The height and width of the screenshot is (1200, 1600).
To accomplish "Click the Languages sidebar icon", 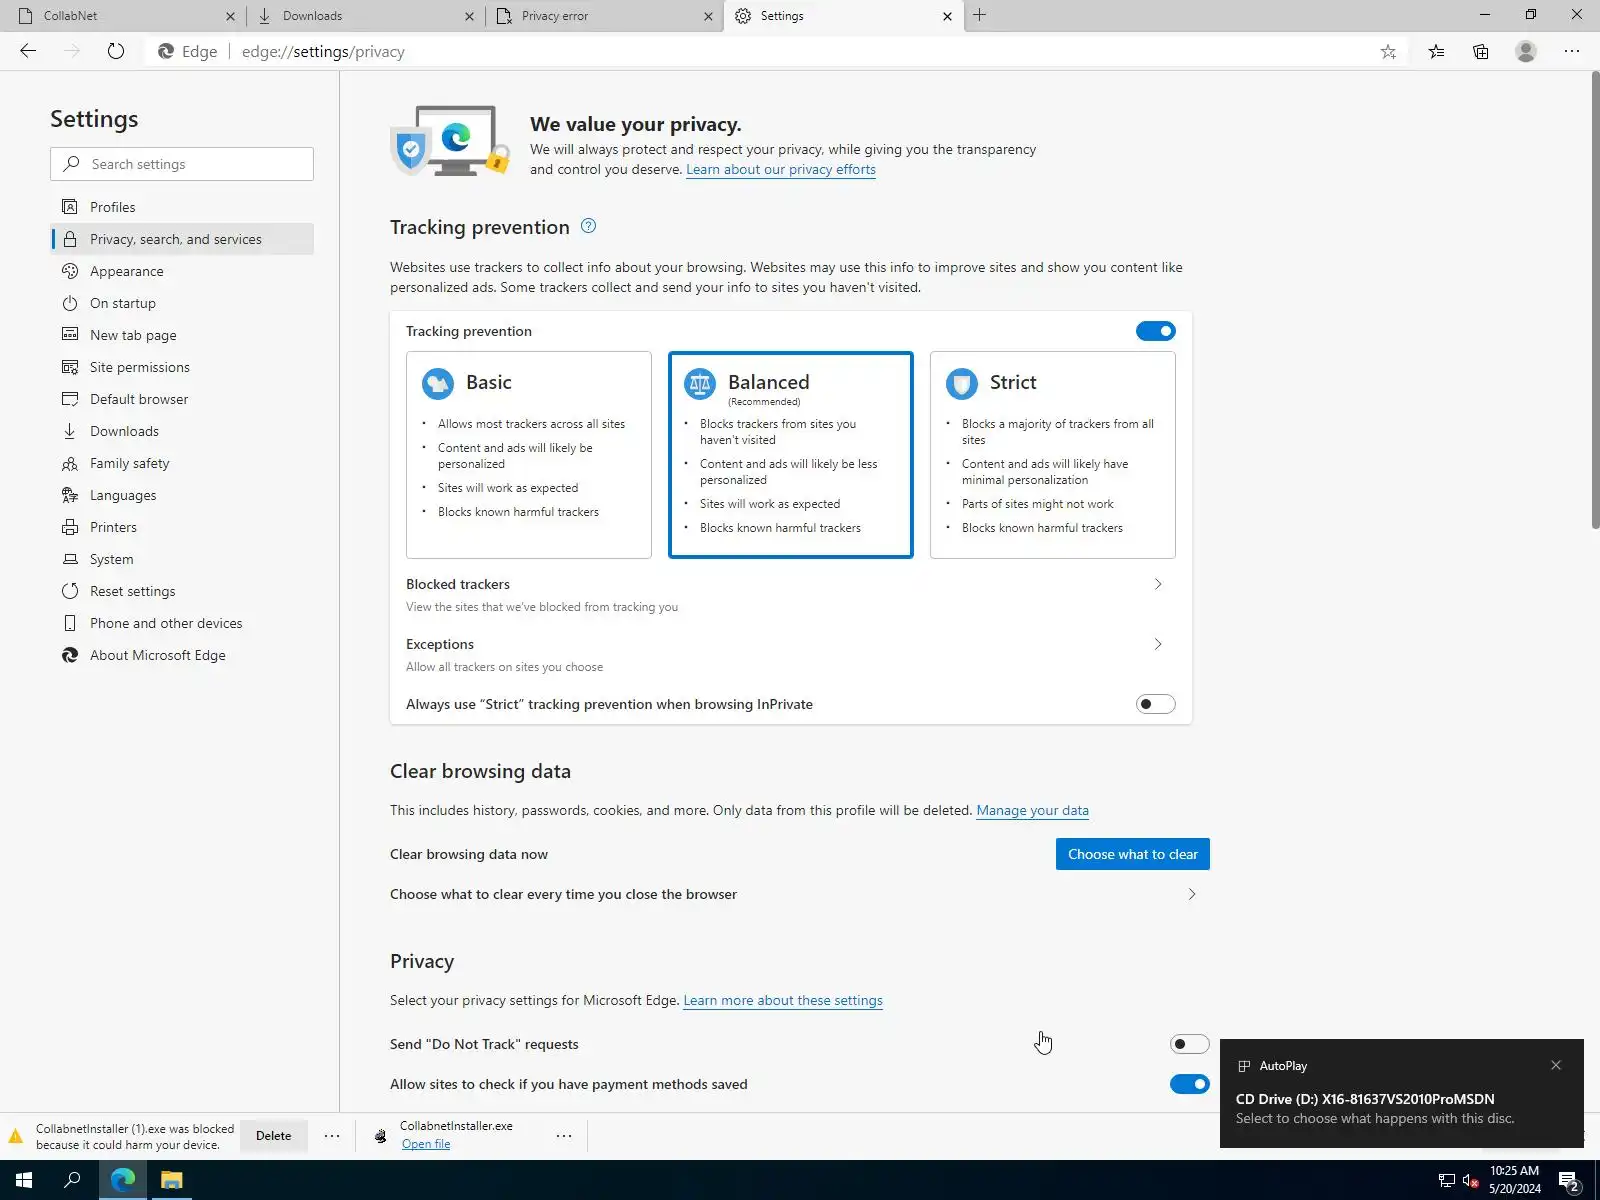I will (x=70, y=495).
